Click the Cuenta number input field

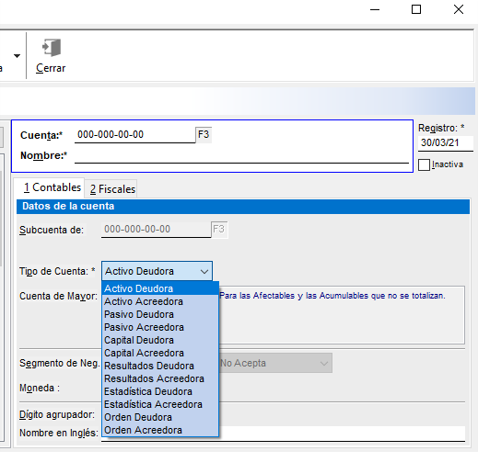pos(135,135)
